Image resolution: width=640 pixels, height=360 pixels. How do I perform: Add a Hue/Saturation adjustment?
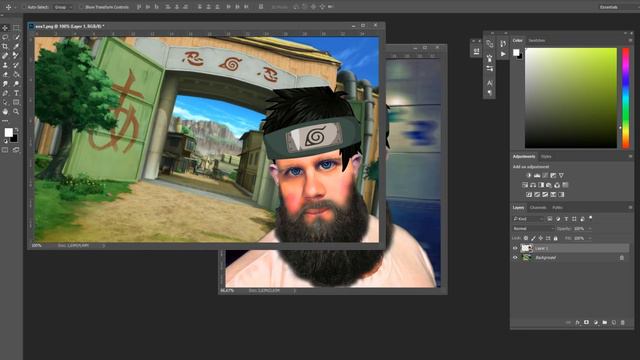525,185
